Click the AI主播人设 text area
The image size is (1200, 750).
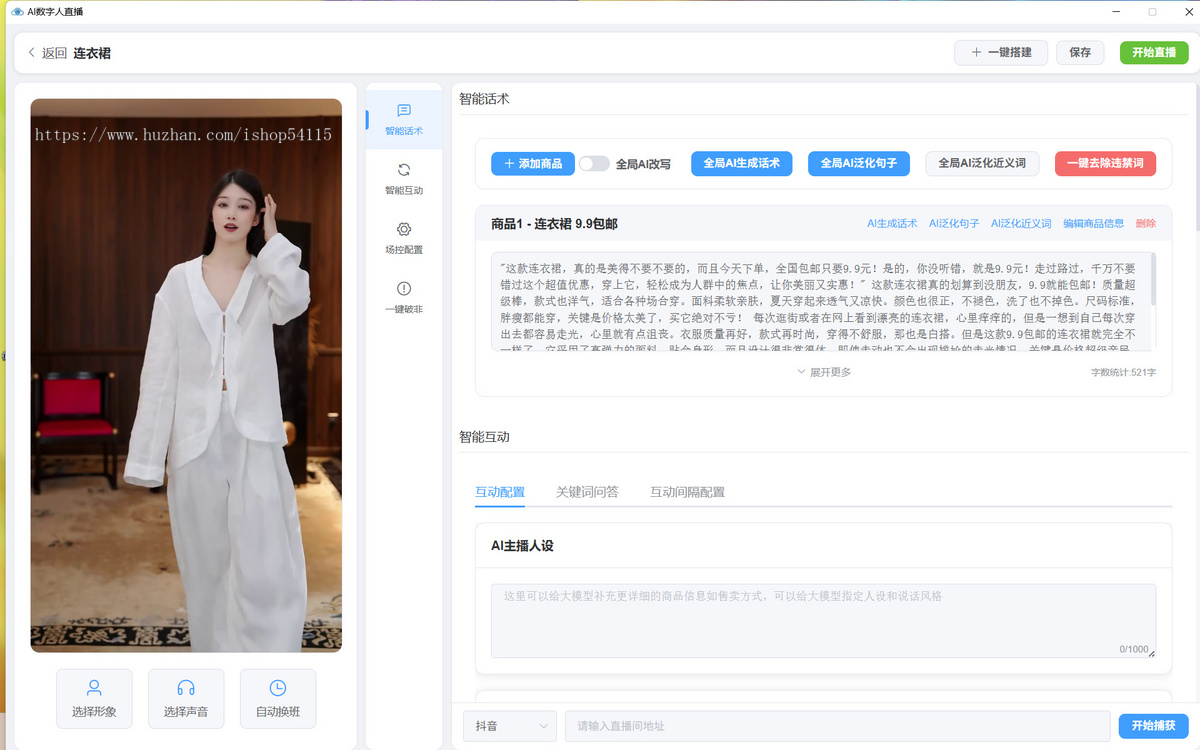[823, 621]
